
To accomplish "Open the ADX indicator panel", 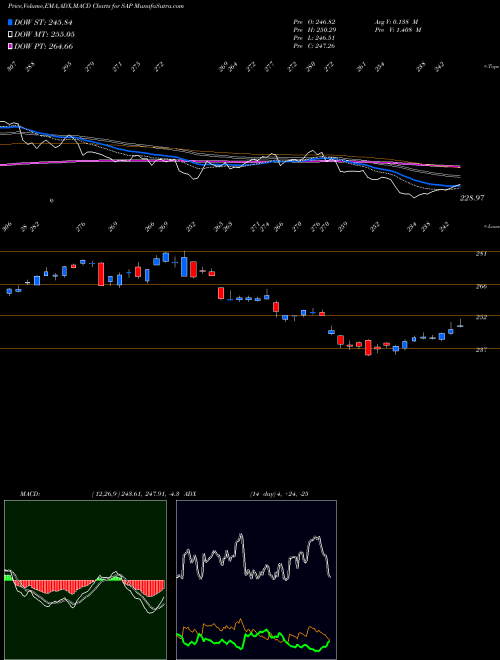I will pos(256,580).
